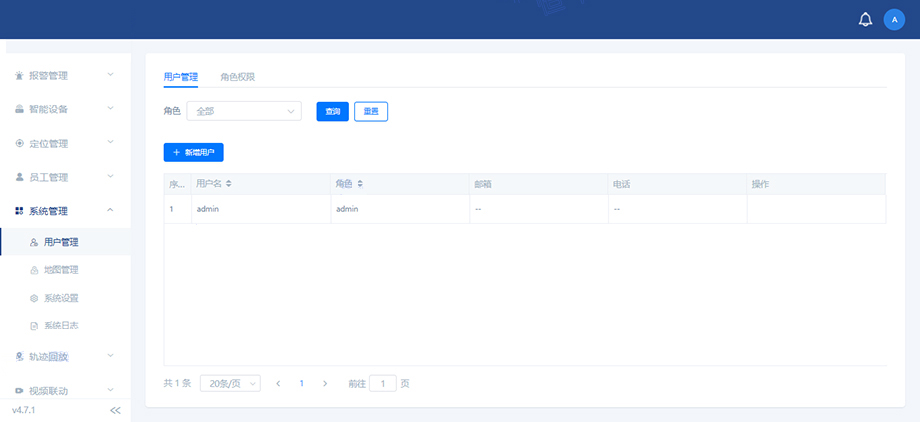Sort by 角色 column sort icon
Screen dimensions: 920x422
pos(360,184)
